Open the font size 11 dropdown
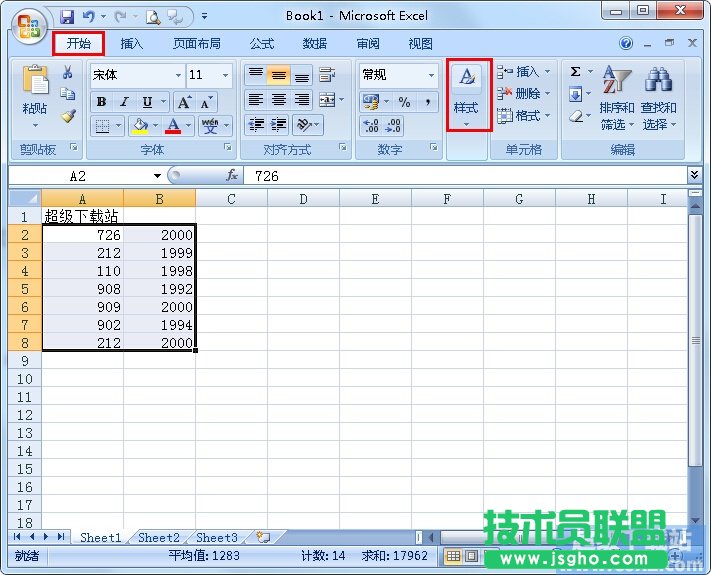This screenshot has width=711, height=575. point(225,75)
